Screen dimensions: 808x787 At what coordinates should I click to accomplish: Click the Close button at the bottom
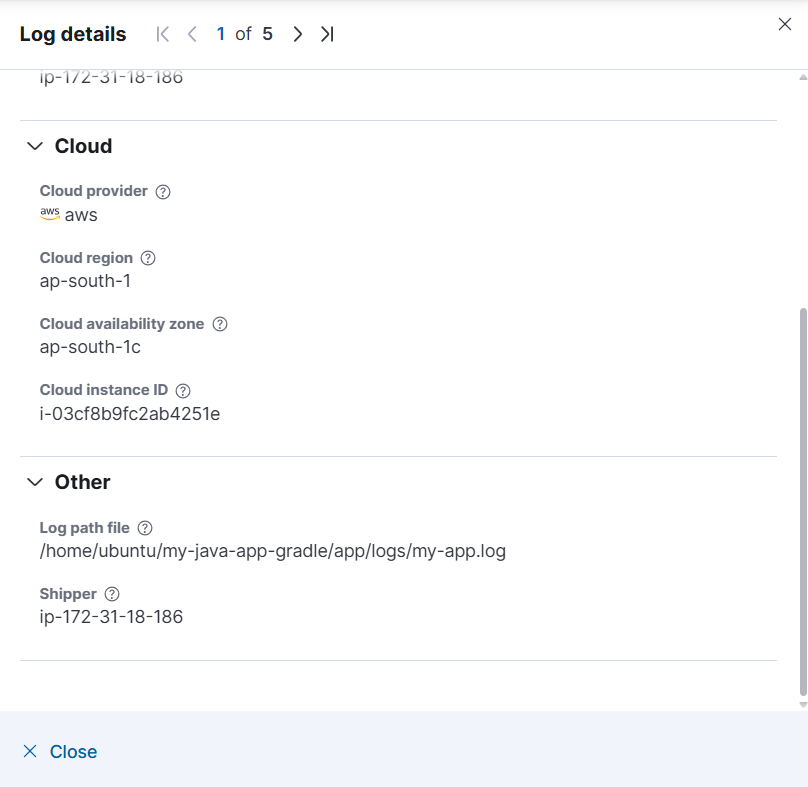click(x=60, y=751)
